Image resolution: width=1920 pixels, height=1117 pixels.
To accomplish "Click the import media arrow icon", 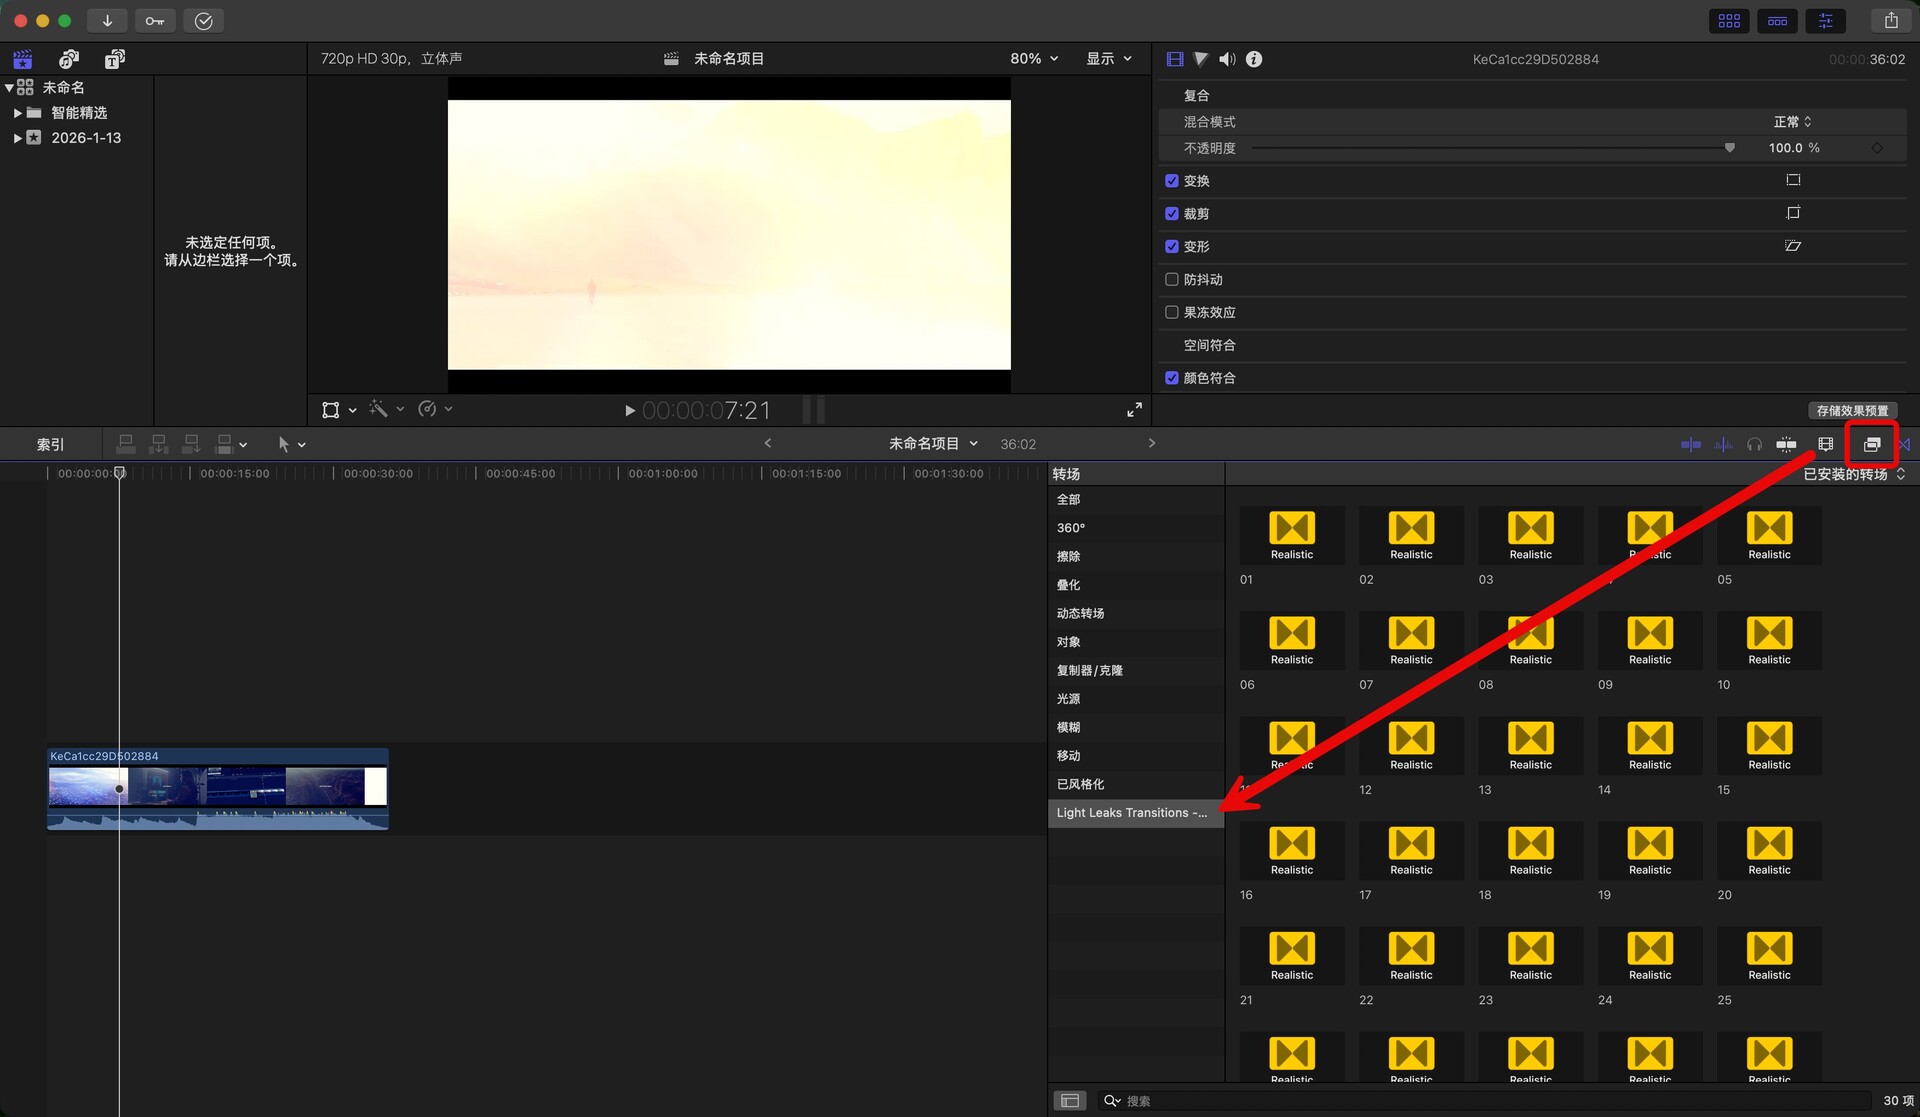I will [x=107, y=20].
